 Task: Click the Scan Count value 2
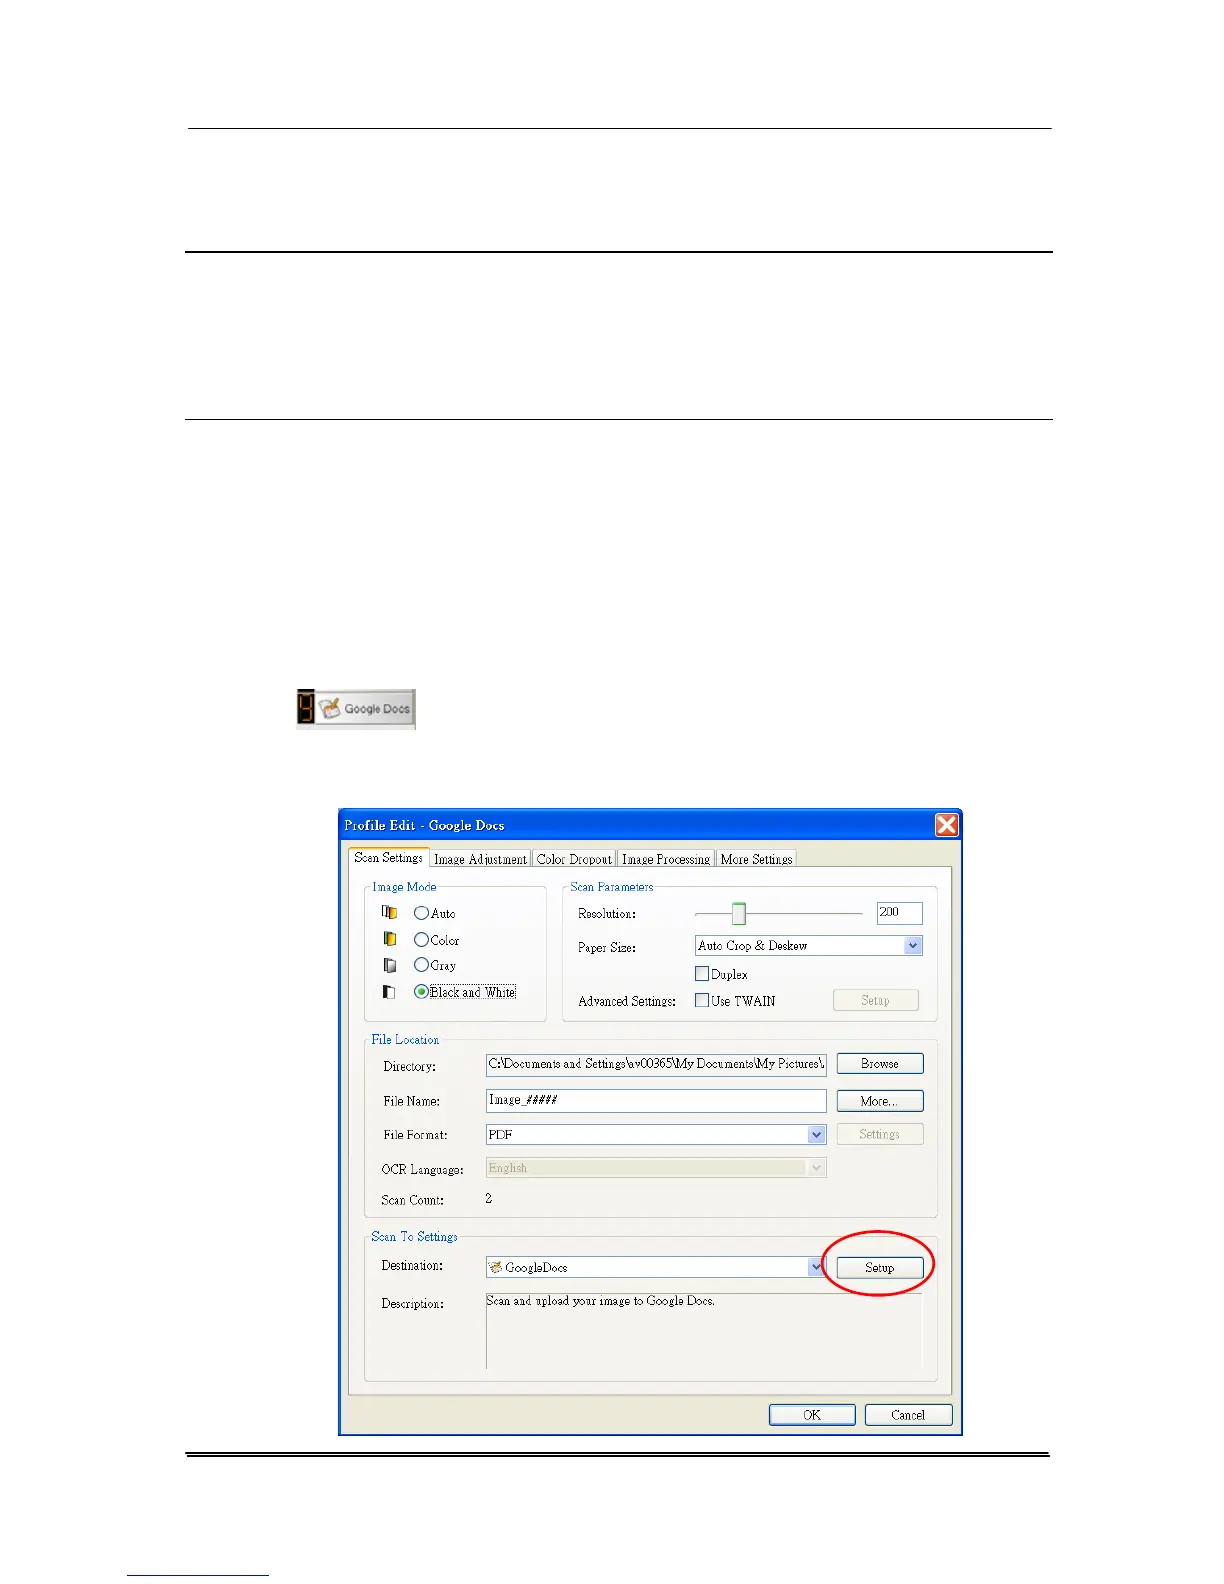pos(489,1198)
